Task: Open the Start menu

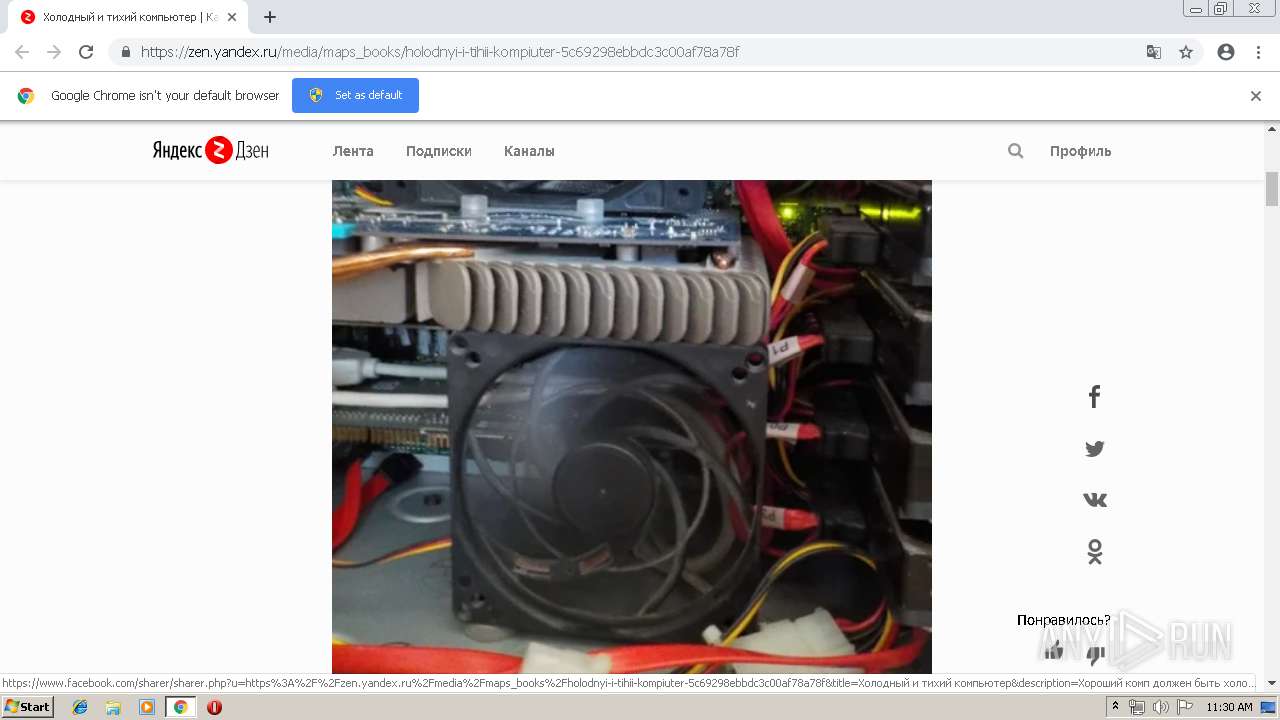Action: (x=27, y=707)
